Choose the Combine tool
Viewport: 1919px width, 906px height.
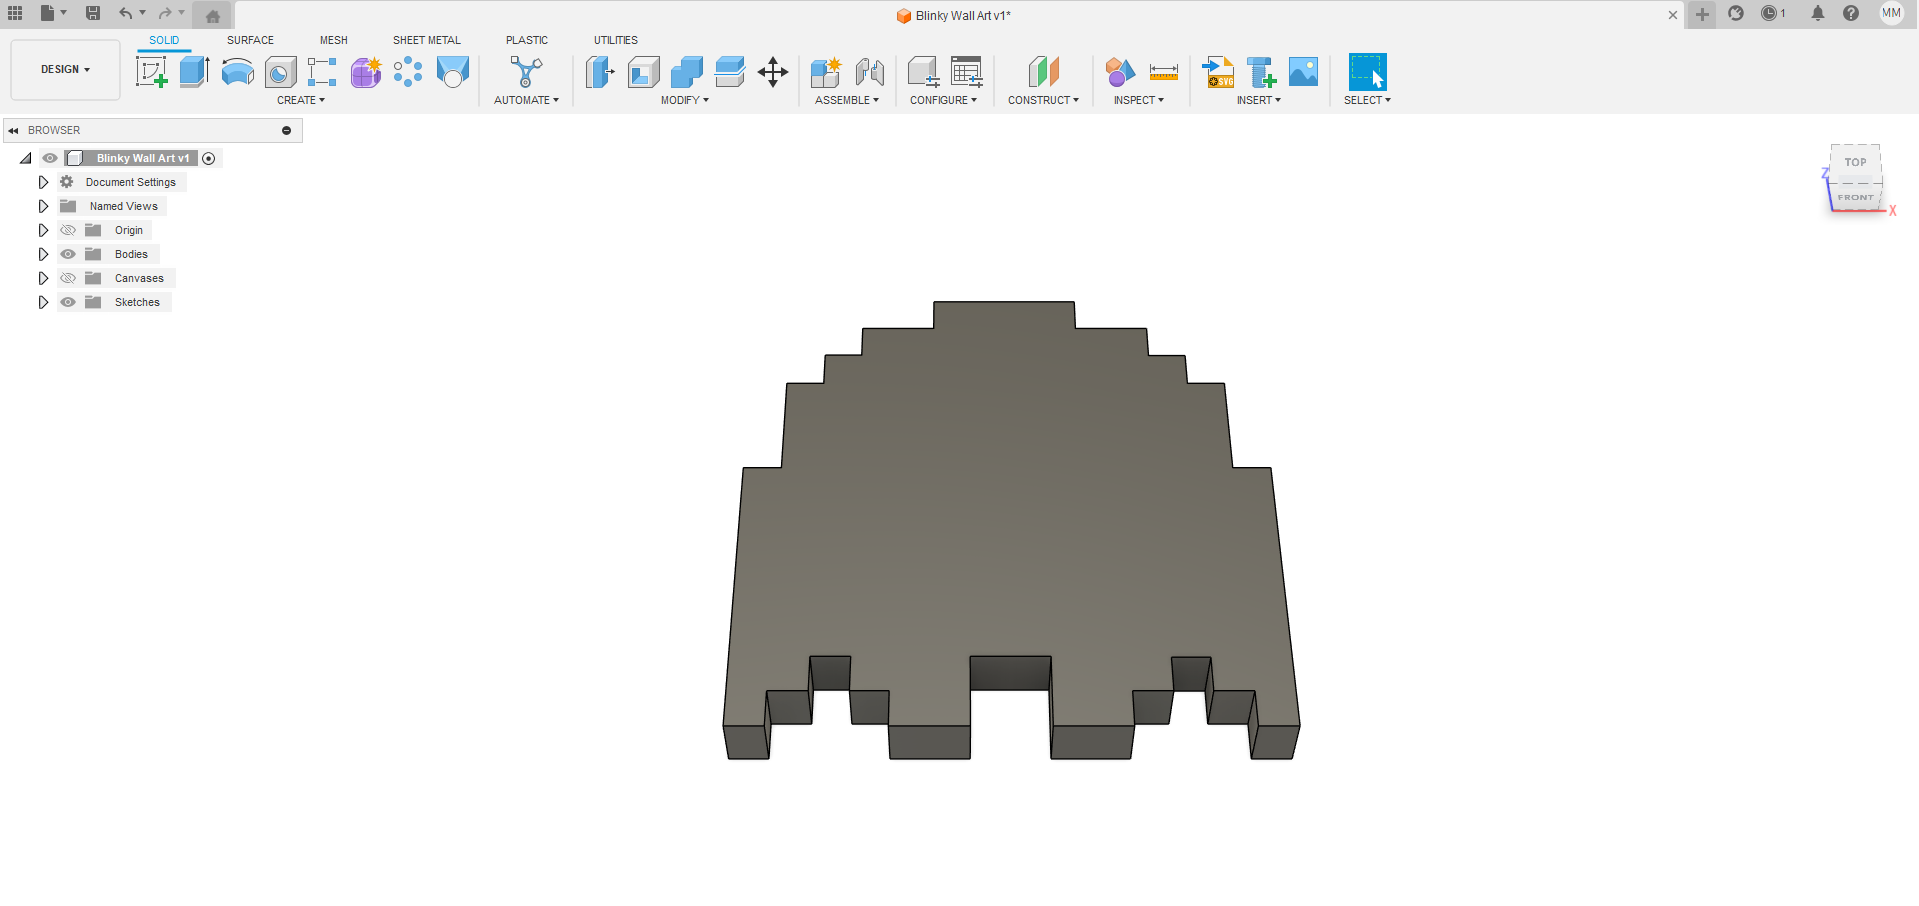(687, 72)
